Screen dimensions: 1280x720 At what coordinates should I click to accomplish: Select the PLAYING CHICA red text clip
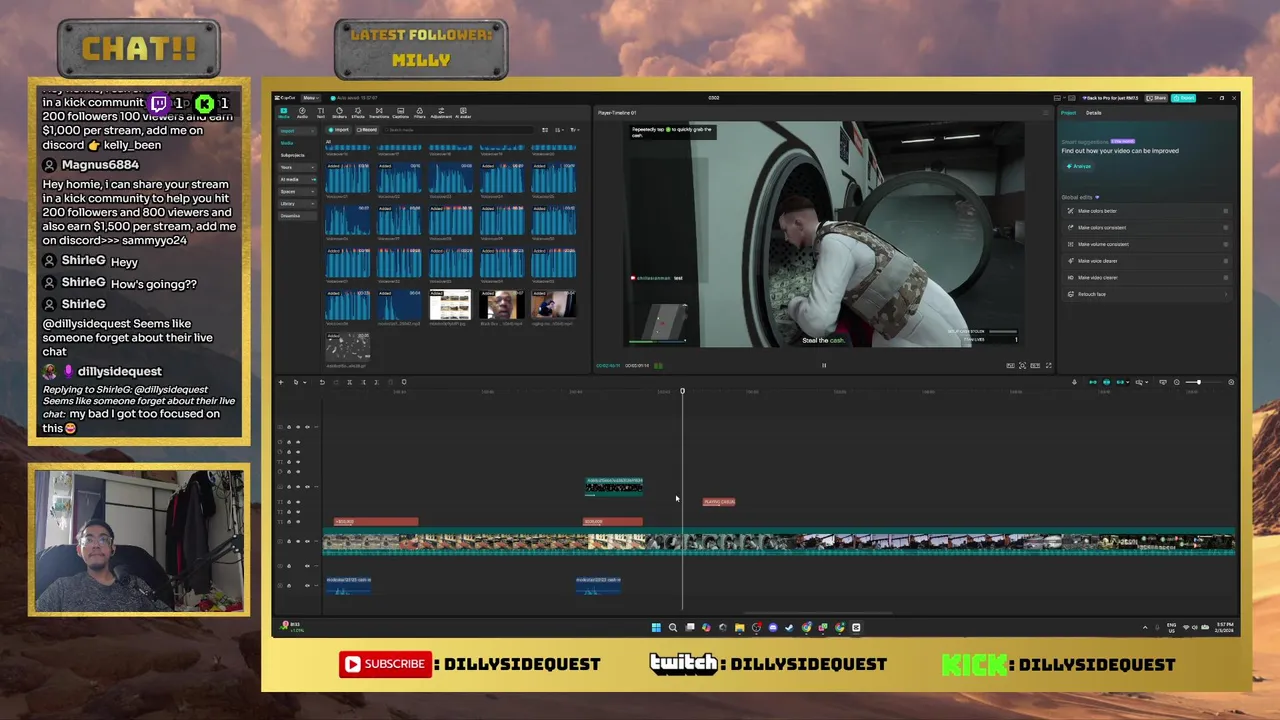coord(719,502)
